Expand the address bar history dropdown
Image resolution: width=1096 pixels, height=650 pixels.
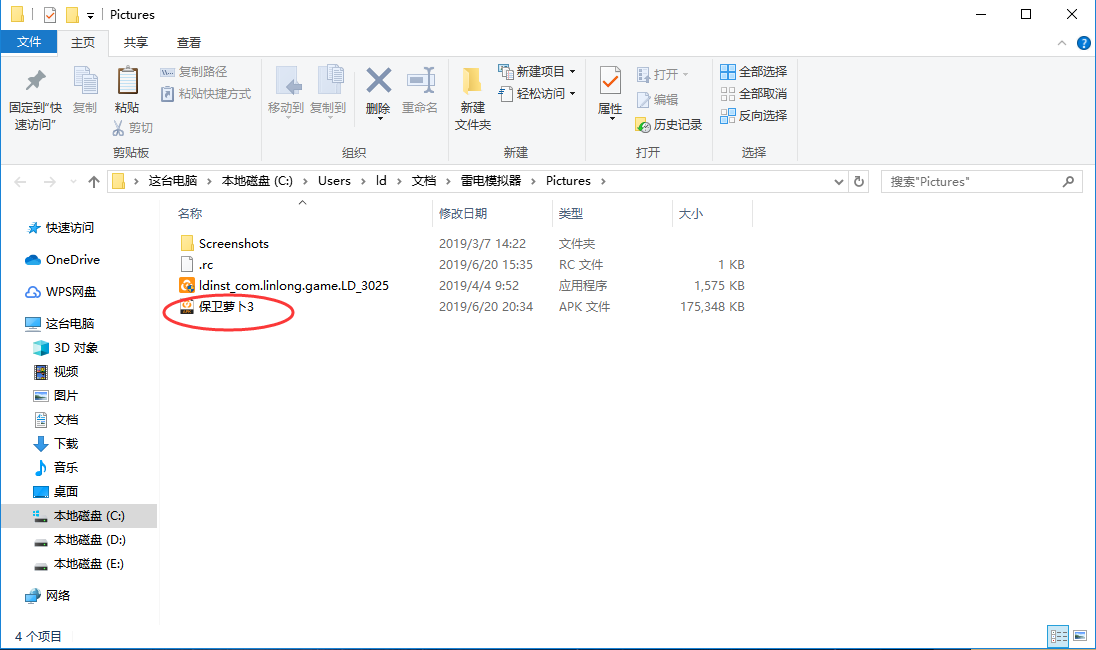pyautogui.click(x=839, y=181)
